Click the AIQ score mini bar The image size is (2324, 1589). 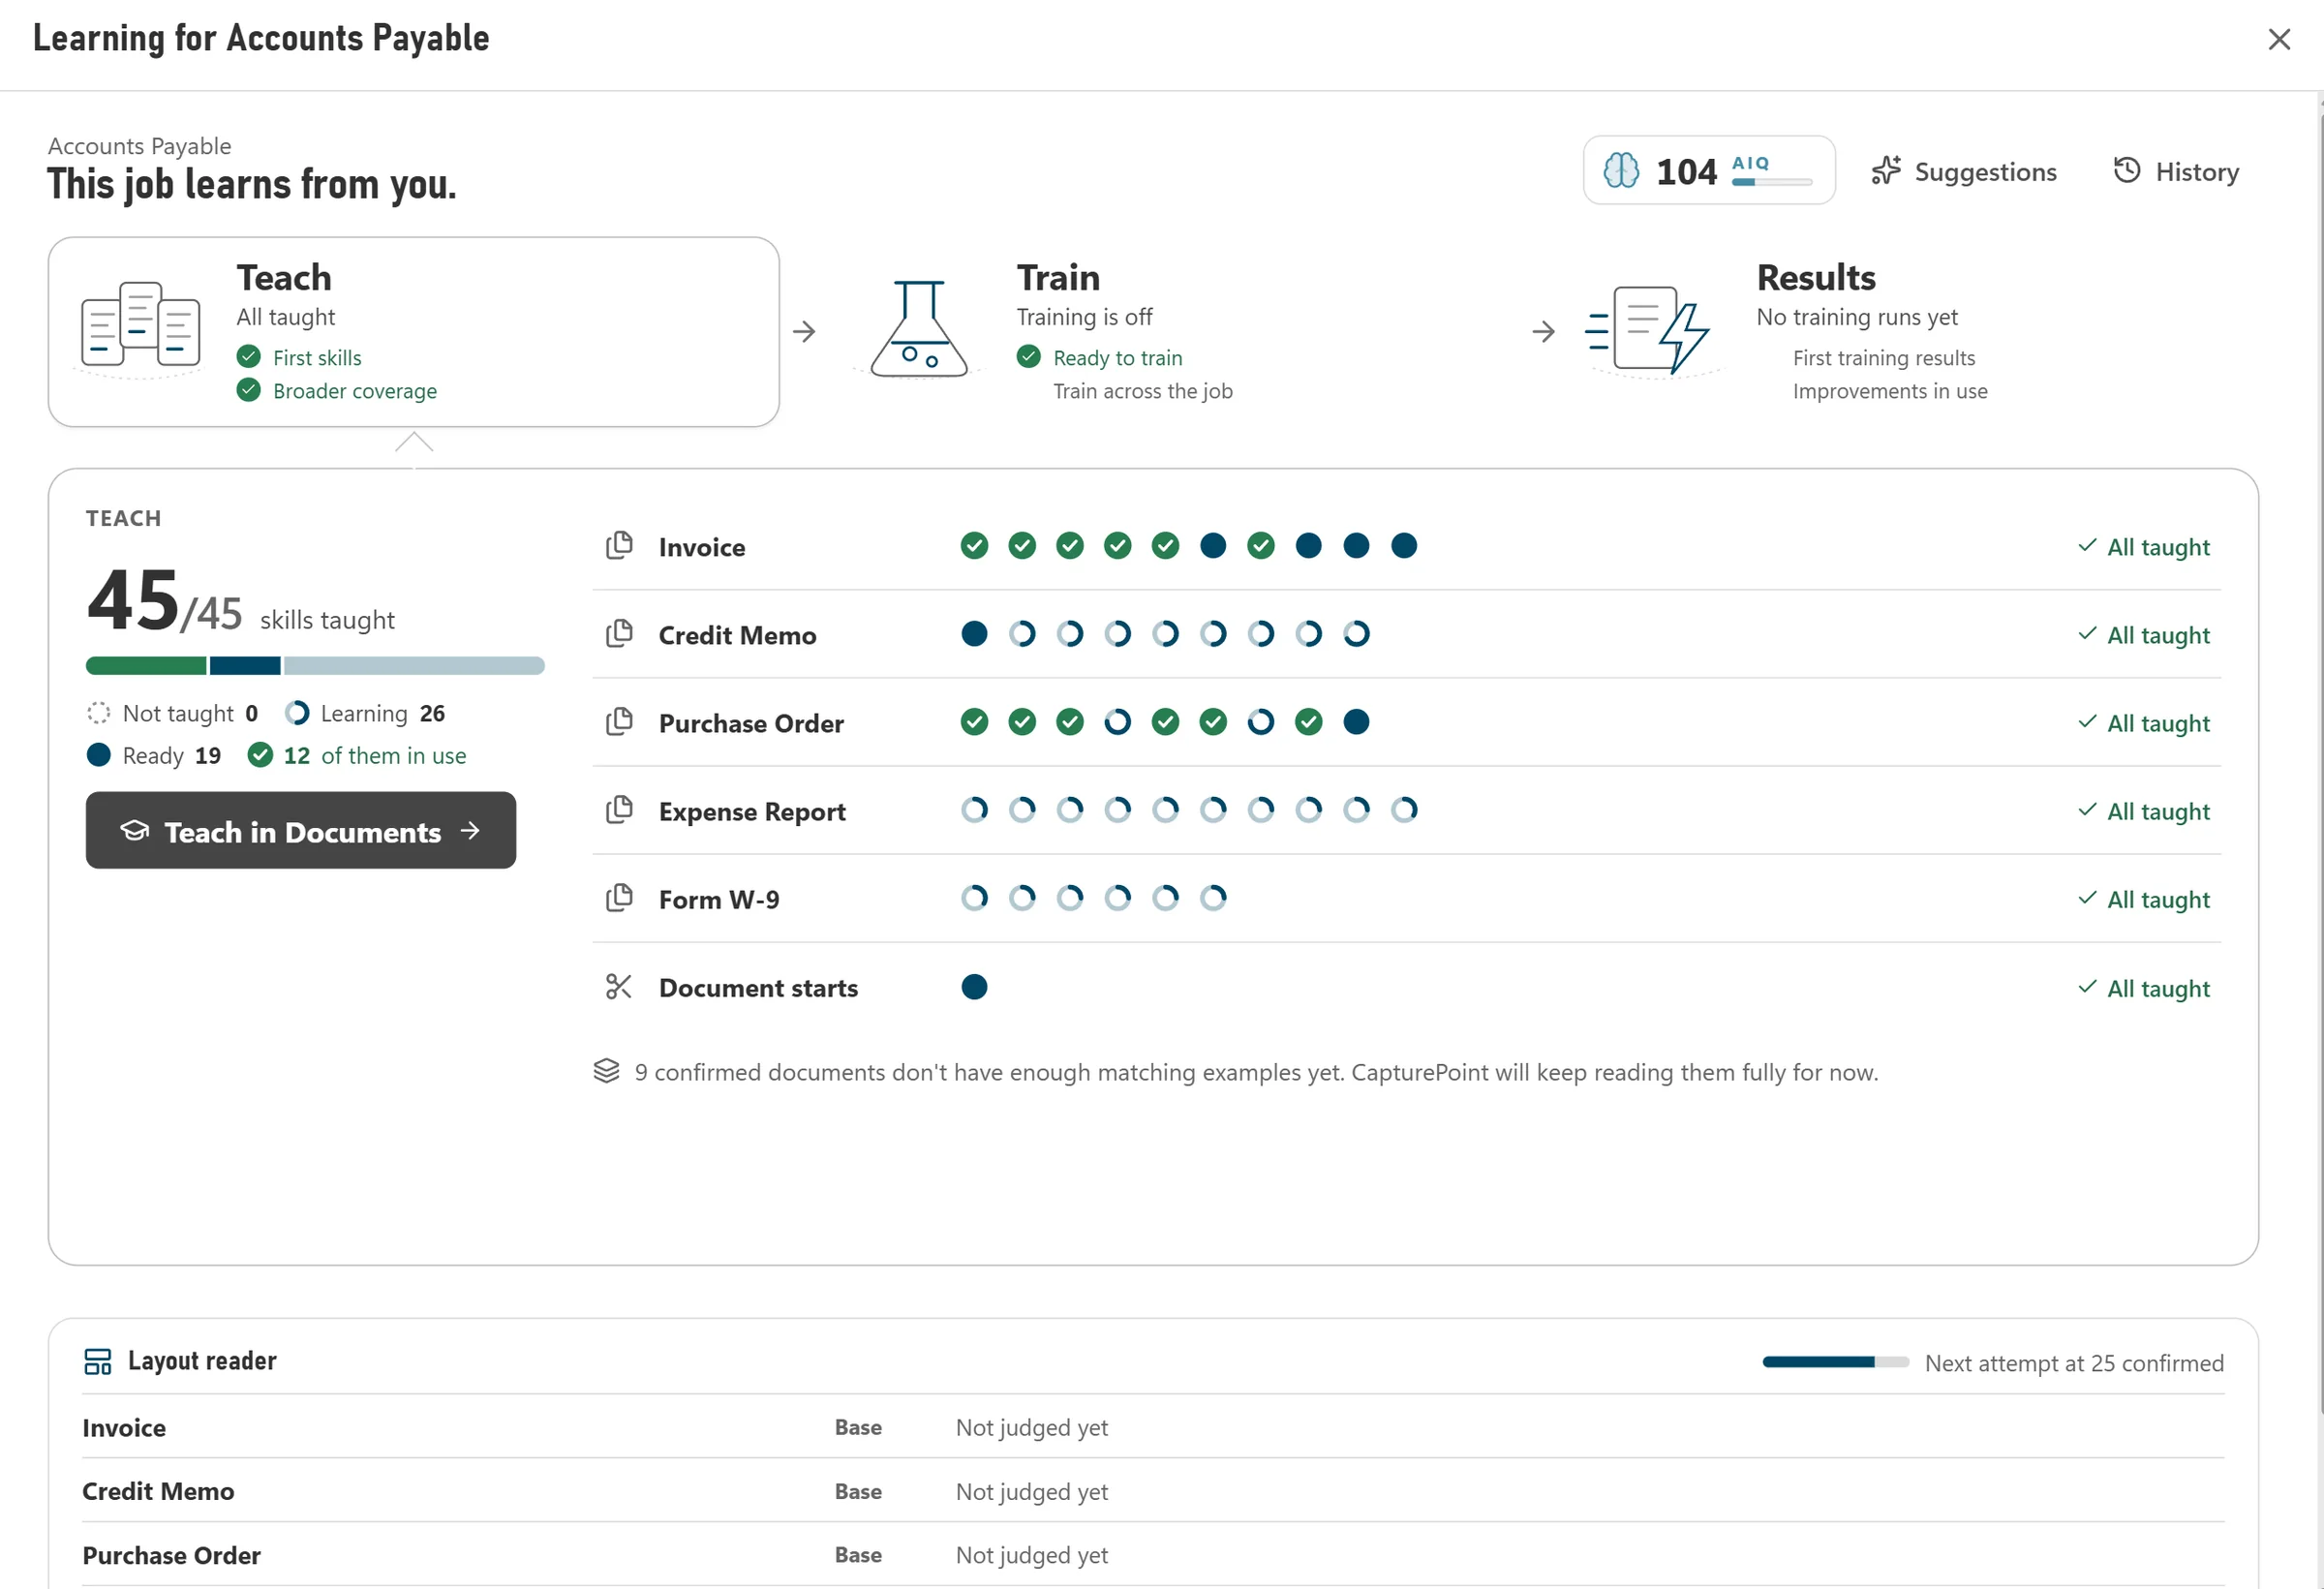pyautogui.click(x=1772, y=182)
